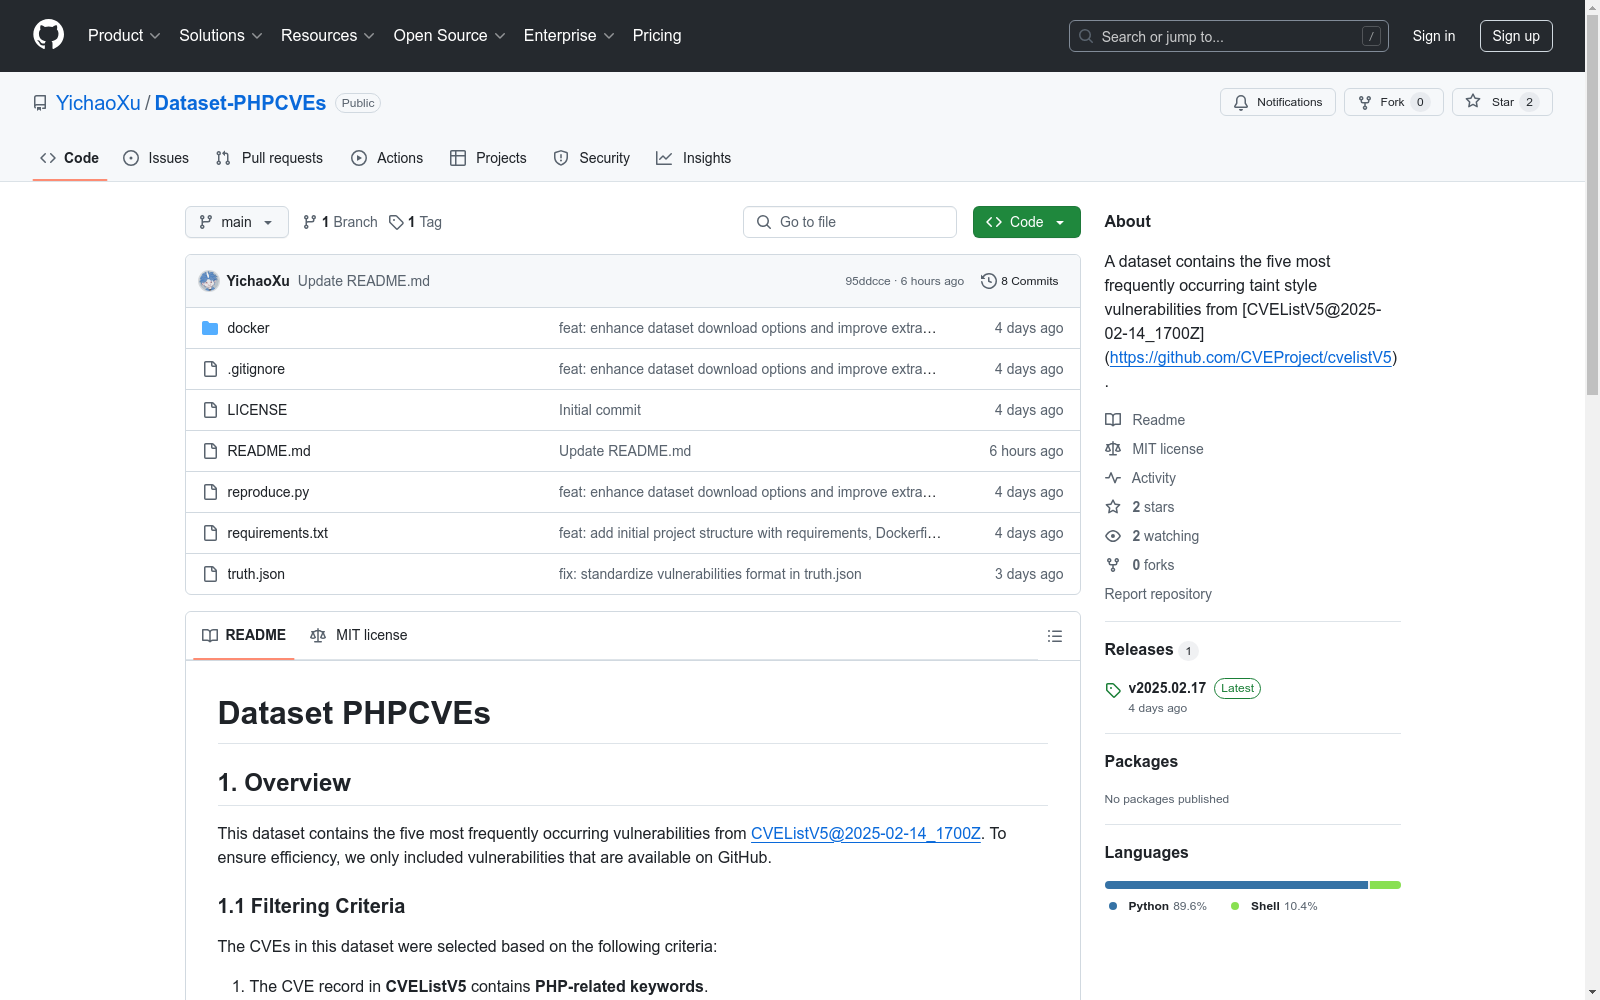
Task: Click the scales icon next to MIT license
Action: point(1113,449)
